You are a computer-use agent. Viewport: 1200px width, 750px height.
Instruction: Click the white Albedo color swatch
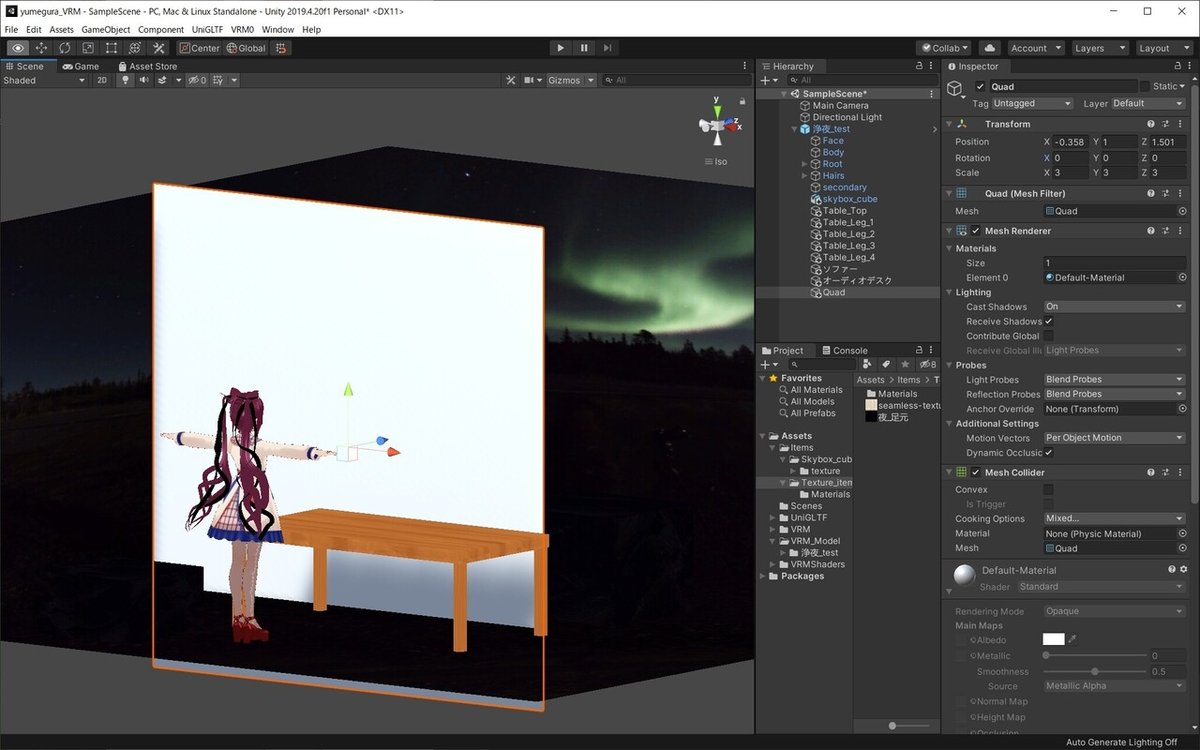point(1054,639)
